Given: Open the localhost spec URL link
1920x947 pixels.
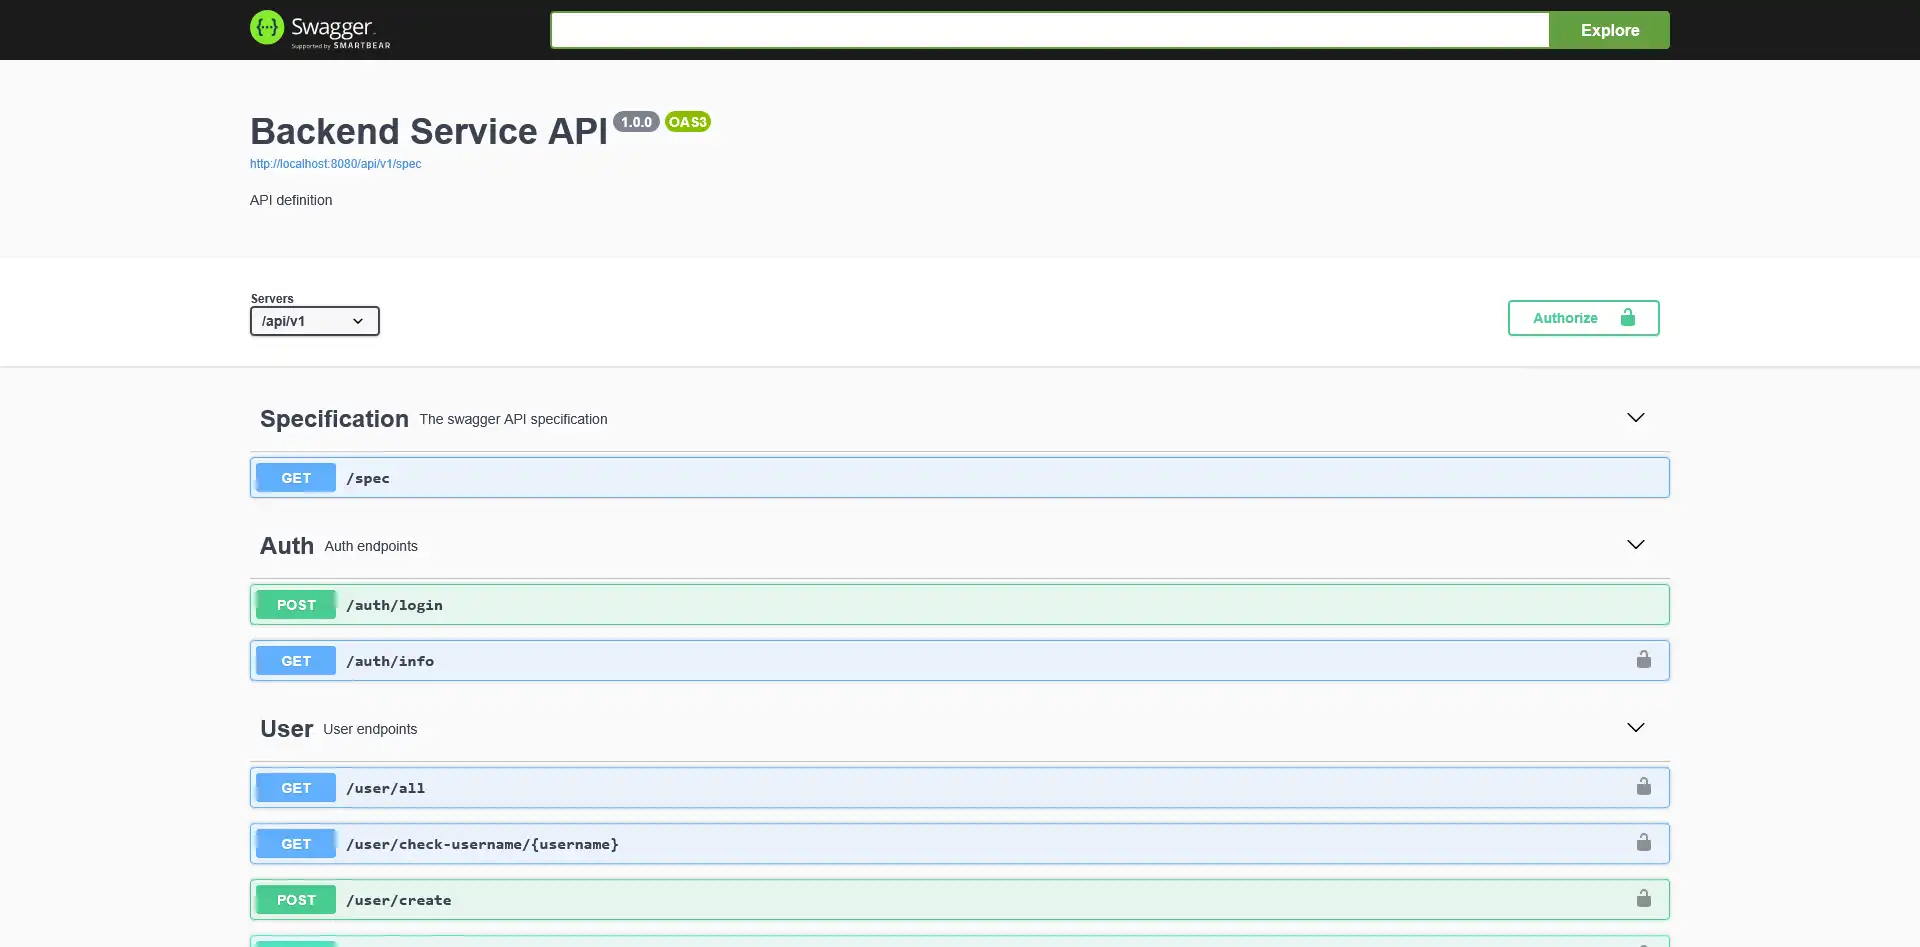Looking at the screenshot, I should [335, 164].
